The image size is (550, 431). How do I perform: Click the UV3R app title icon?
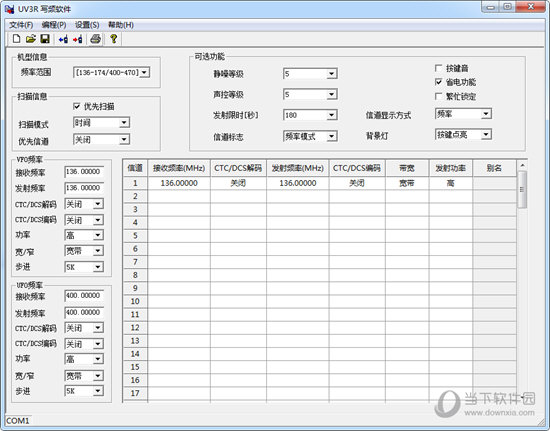9,9
